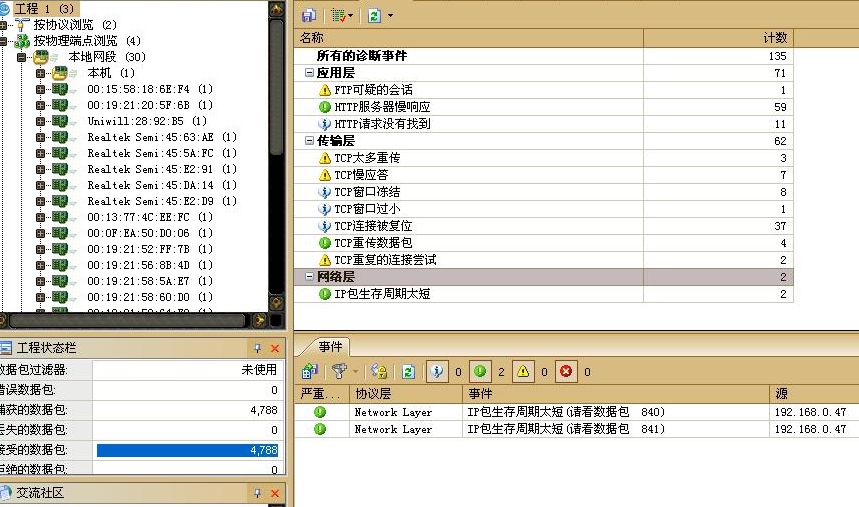Image resolution: width=859 pixels, height=507 pixels.
Task: Collapse the 本地网段 (30) tree node
Action: click(x=21, y=57)
